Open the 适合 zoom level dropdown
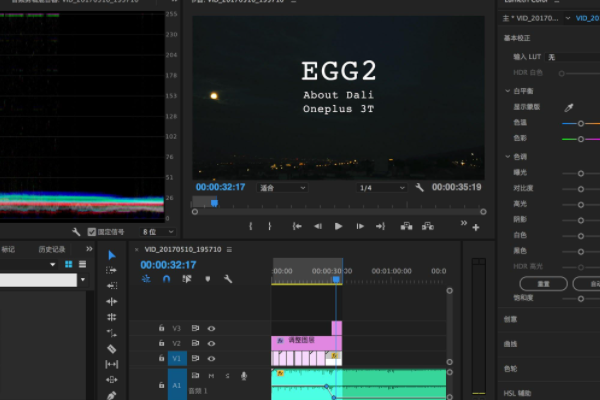This screenshot has width=600, height=400. pos(282,187)
